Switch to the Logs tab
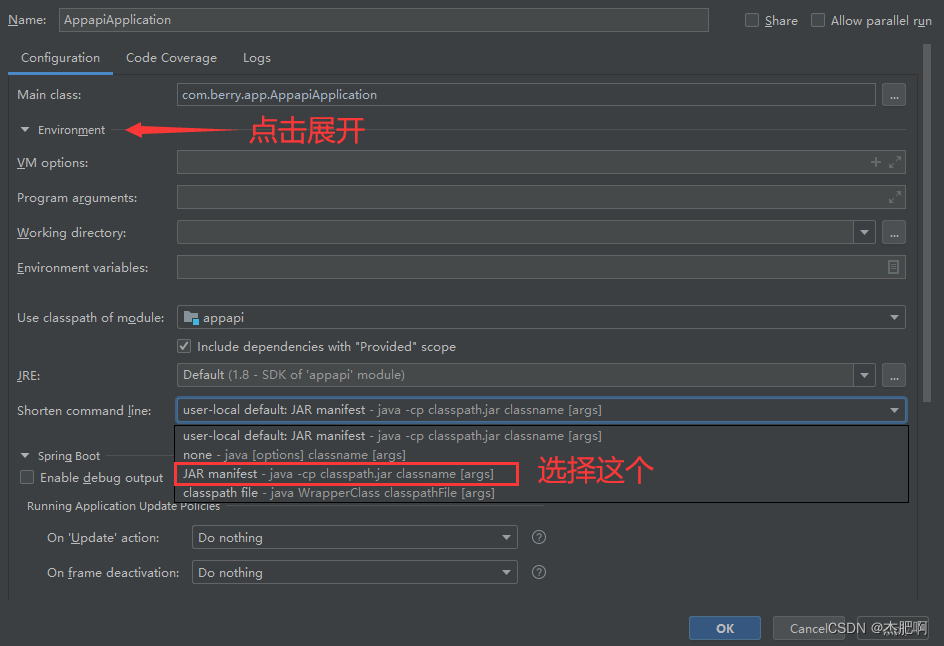 pos(256,58)
